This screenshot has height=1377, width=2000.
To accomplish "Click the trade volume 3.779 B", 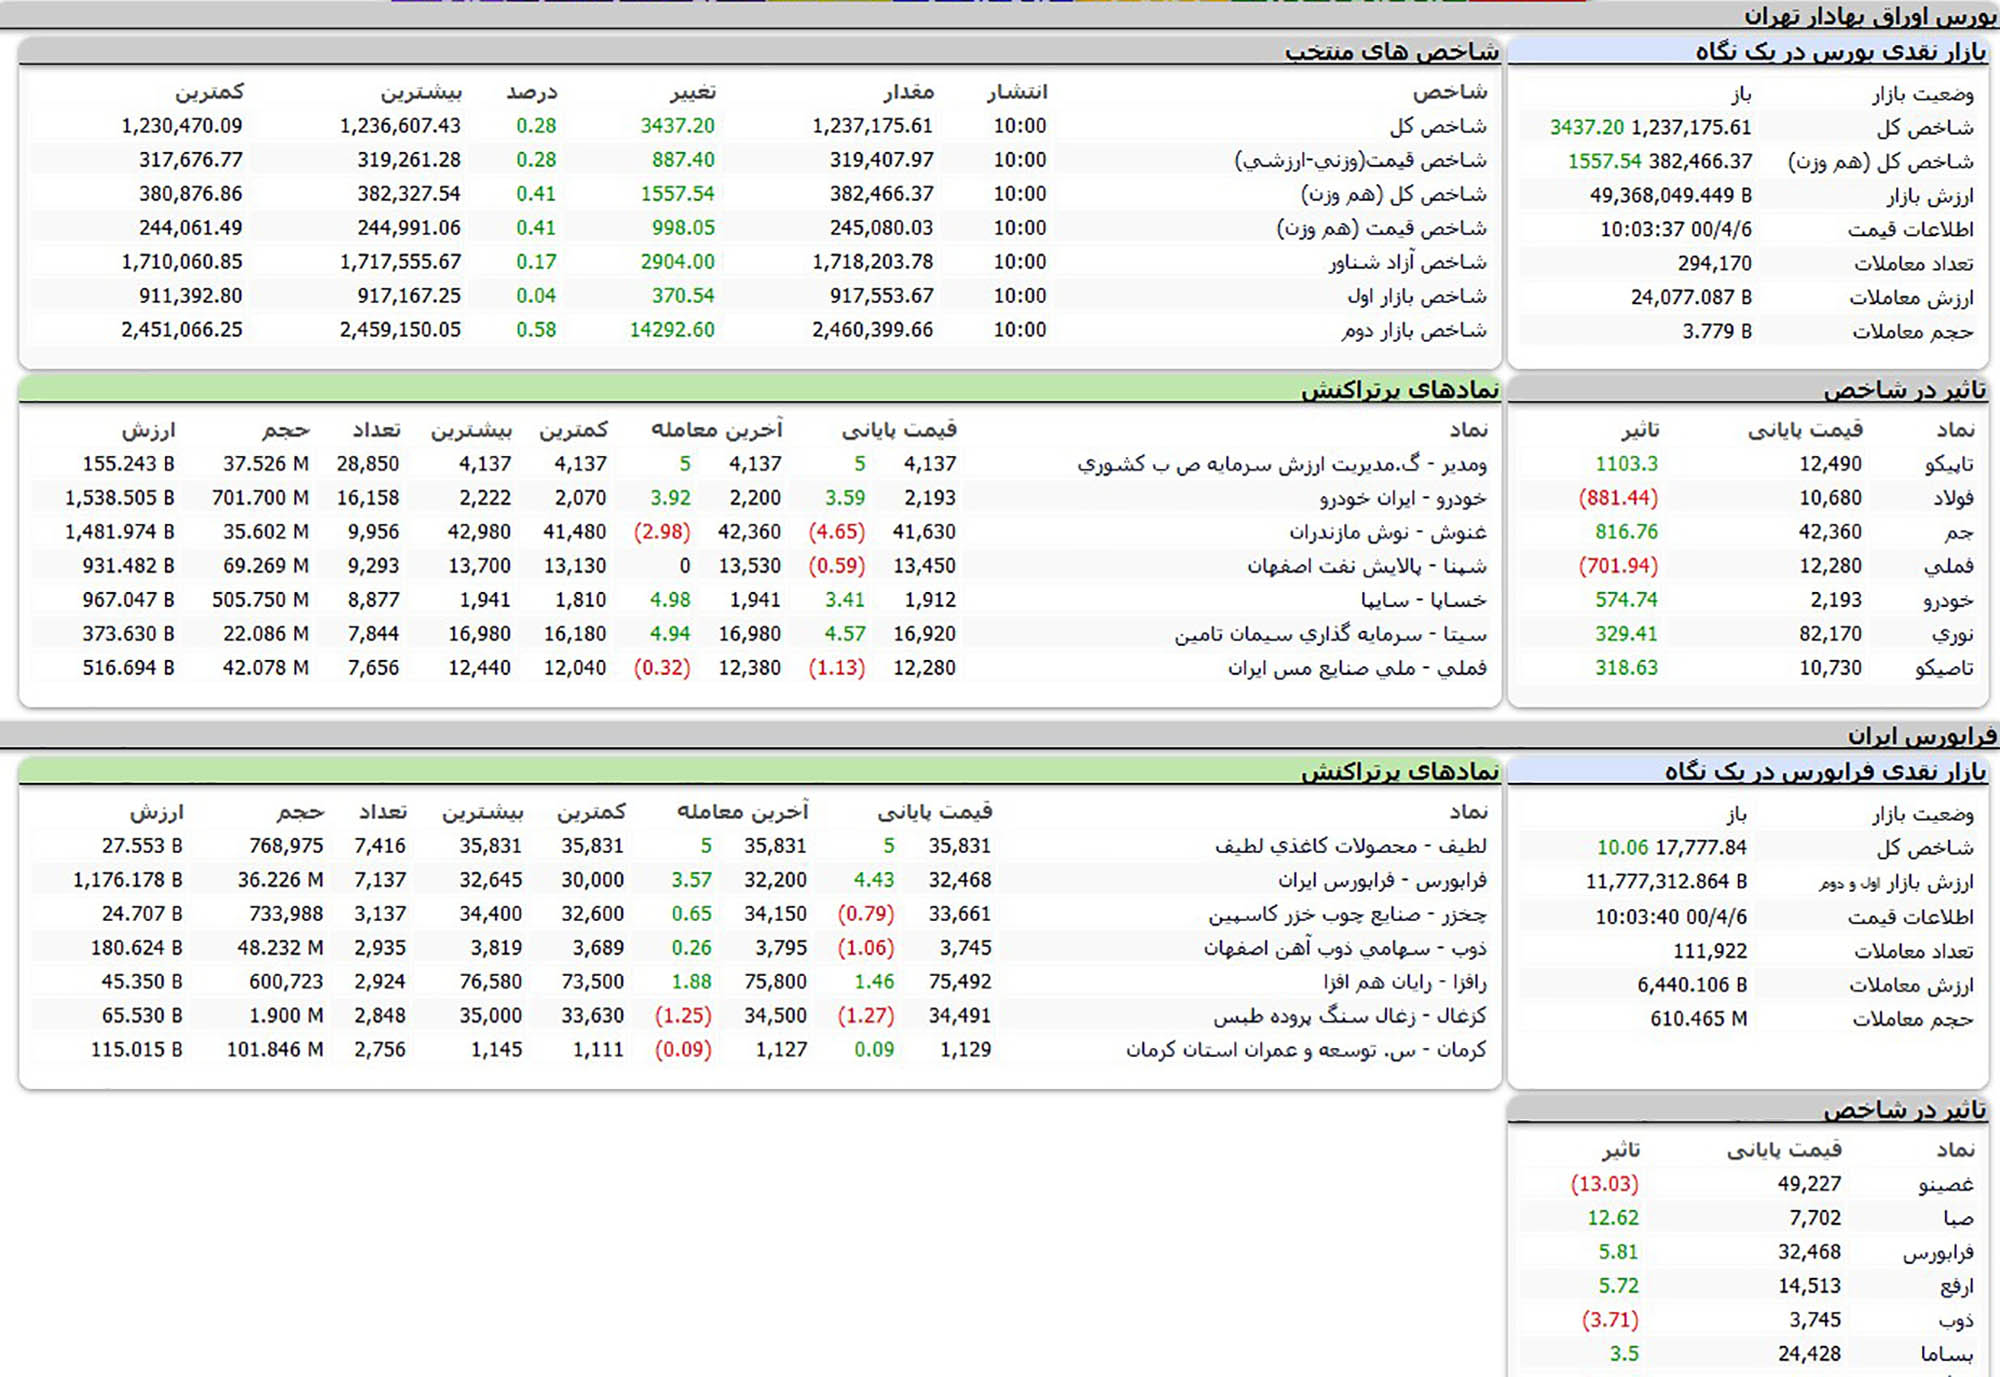I will click(1717, 332).
